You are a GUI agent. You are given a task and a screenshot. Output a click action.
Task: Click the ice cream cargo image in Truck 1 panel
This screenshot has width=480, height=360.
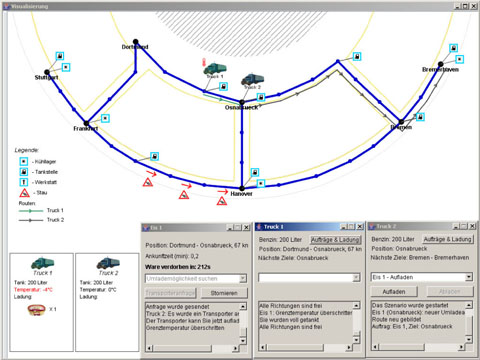tap(37, 310)
